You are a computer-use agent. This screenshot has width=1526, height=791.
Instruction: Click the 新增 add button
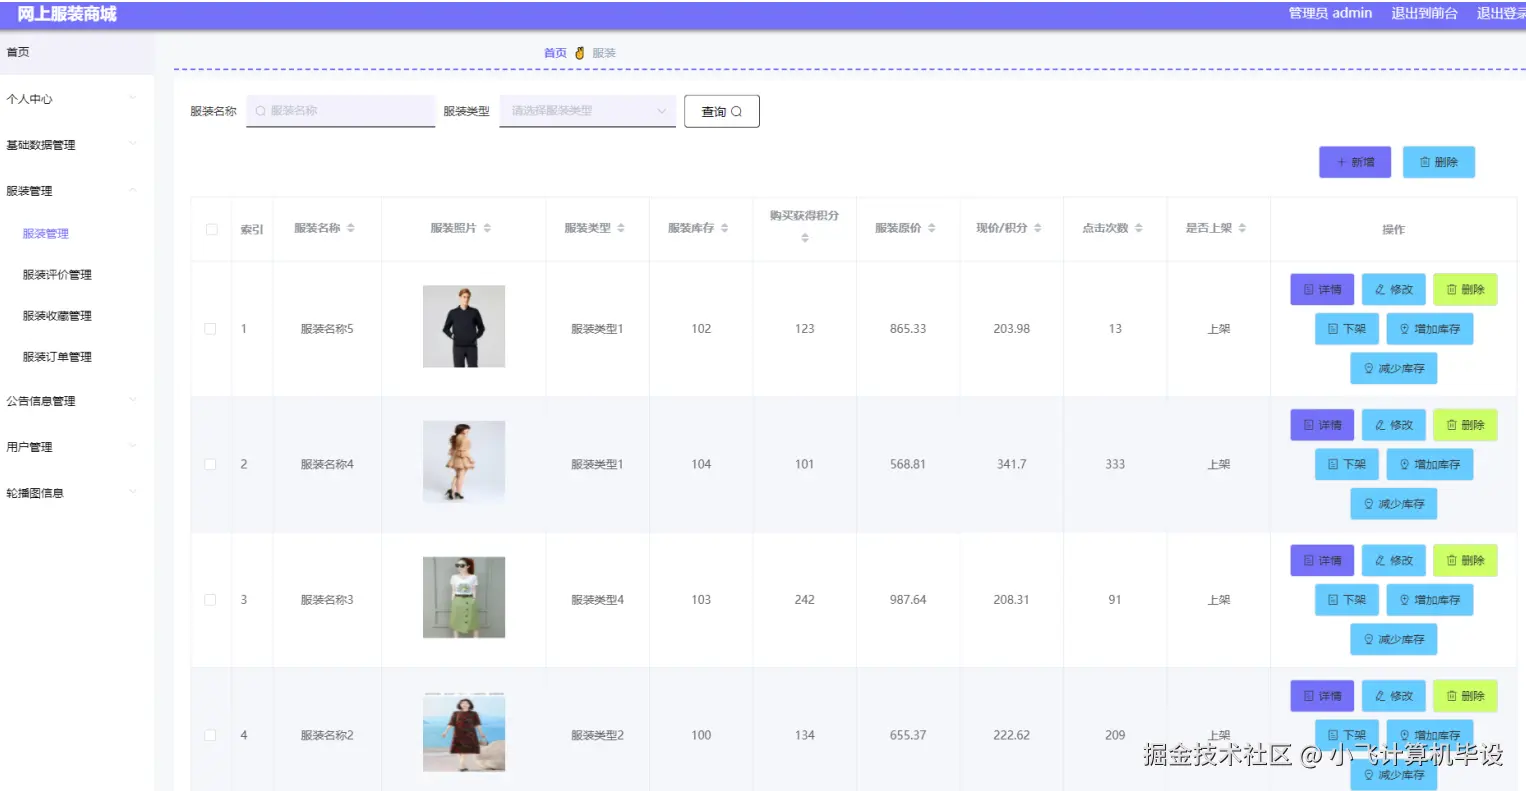[x=1355, y=162]
